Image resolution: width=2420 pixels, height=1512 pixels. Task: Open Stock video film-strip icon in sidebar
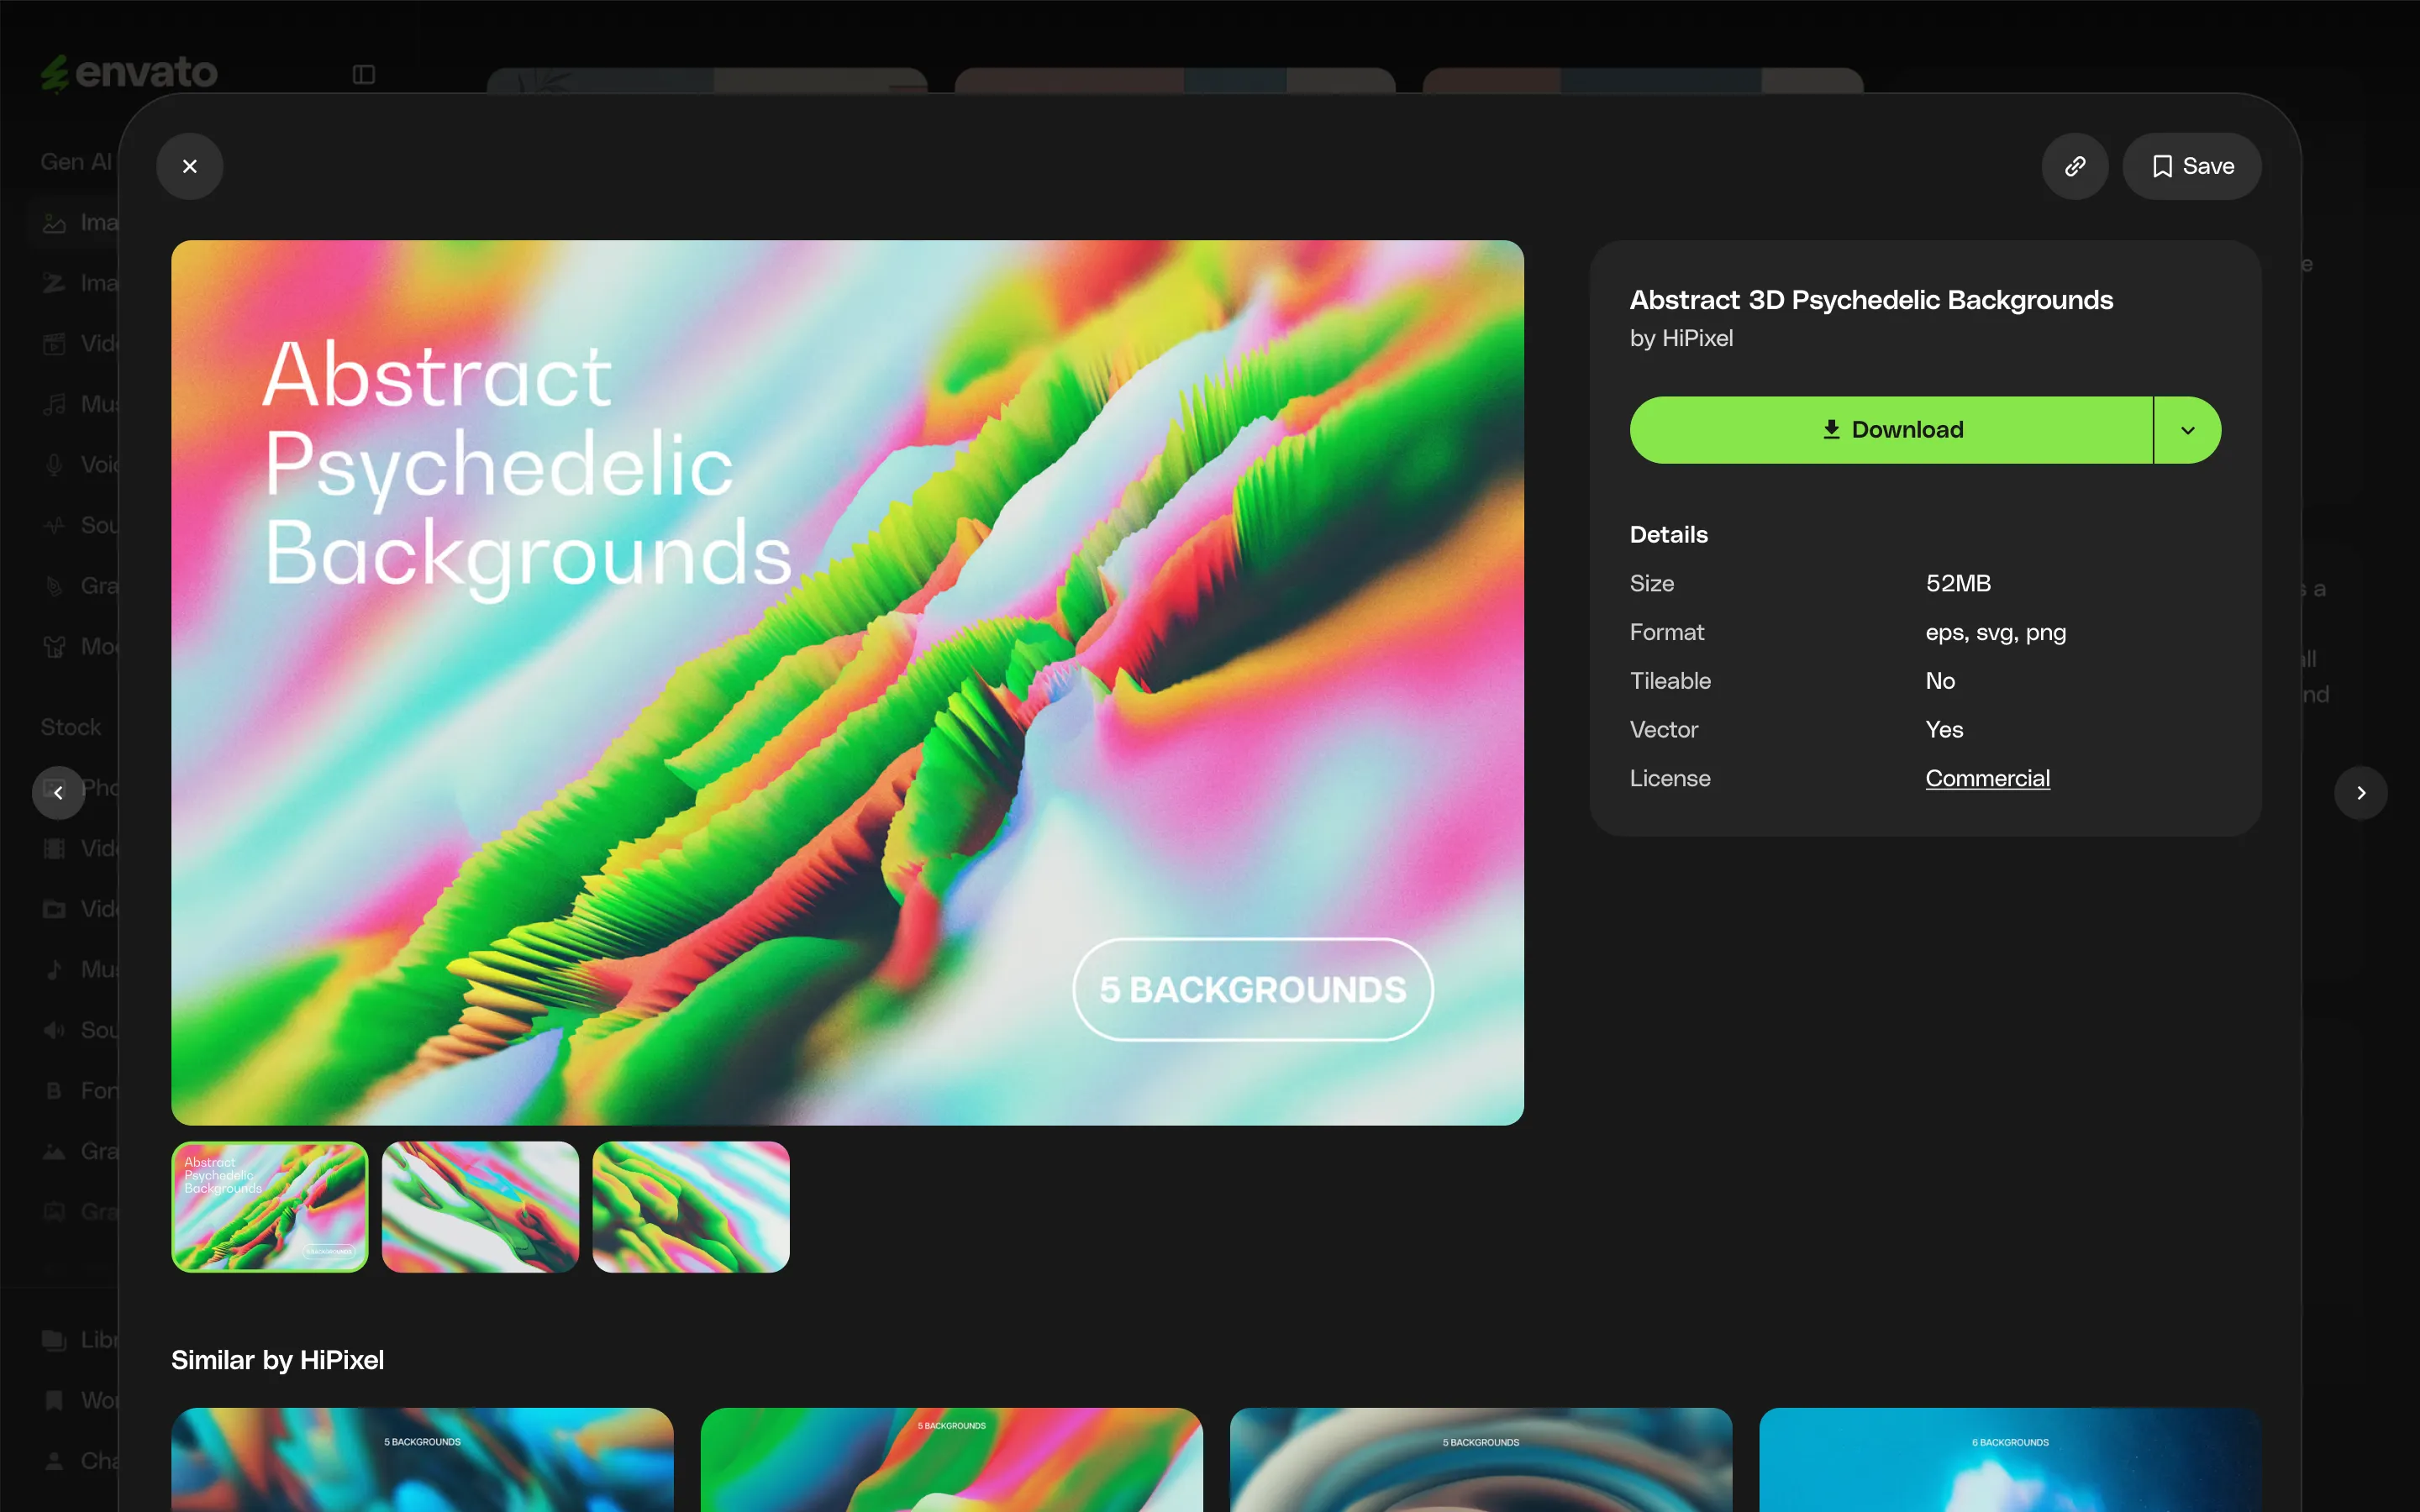(54, 849)
